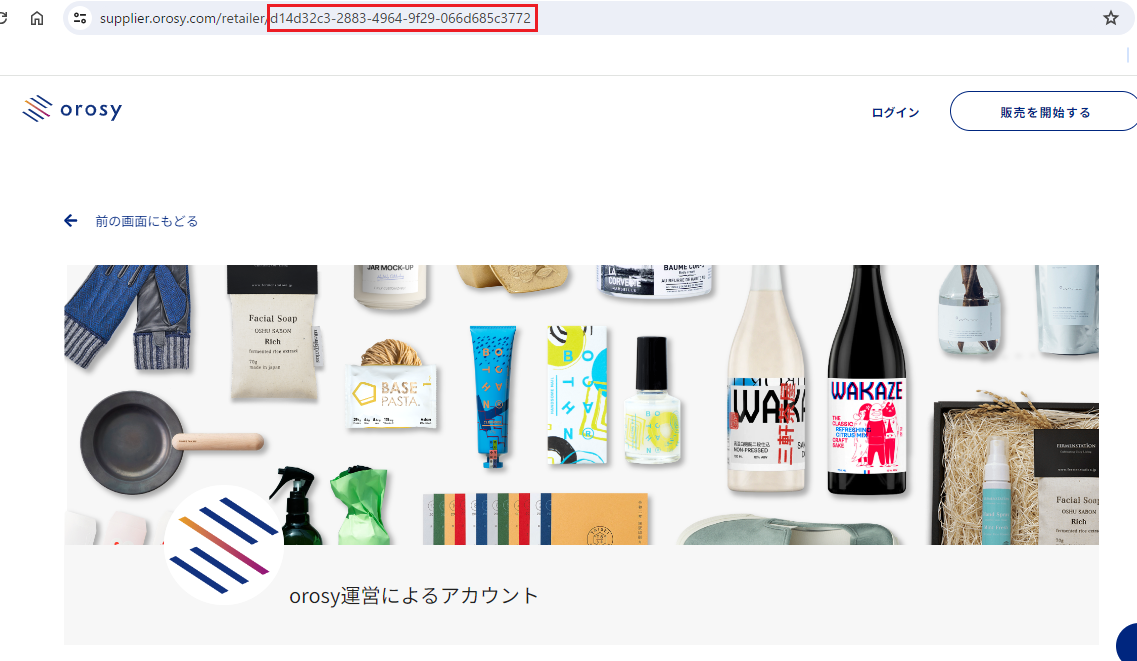The height and width of the screenshot is (661, 1137).
Task: Click the orosy logo in header
Action: (x=73, y=109)
